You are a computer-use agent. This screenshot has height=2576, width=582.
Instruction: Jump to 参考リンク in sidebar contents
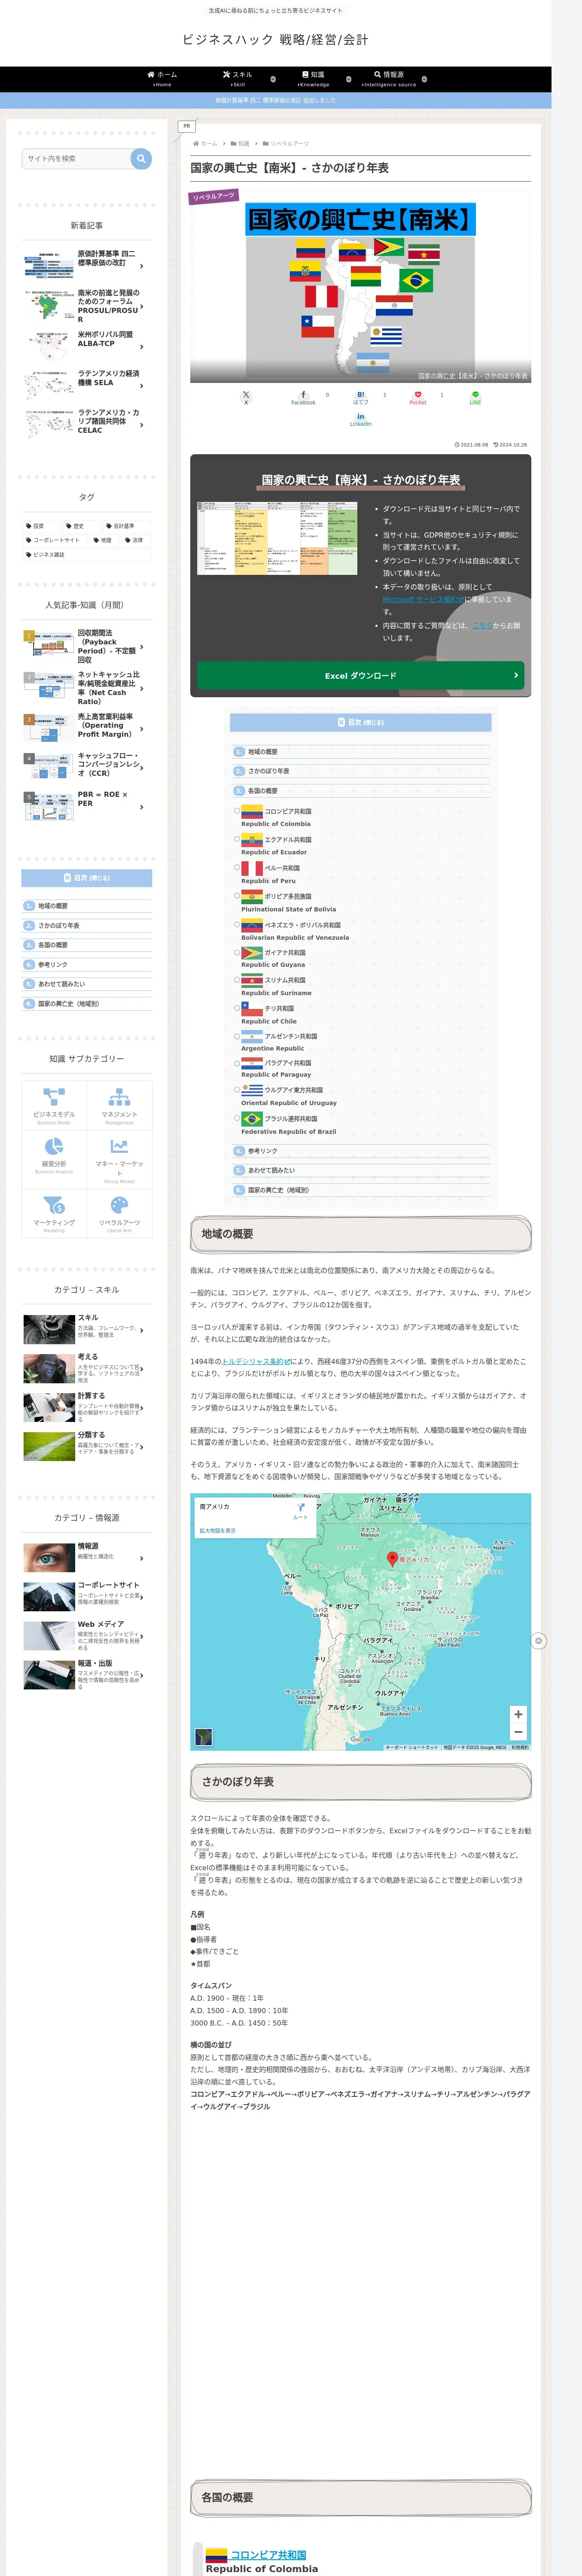pos(52,965)
